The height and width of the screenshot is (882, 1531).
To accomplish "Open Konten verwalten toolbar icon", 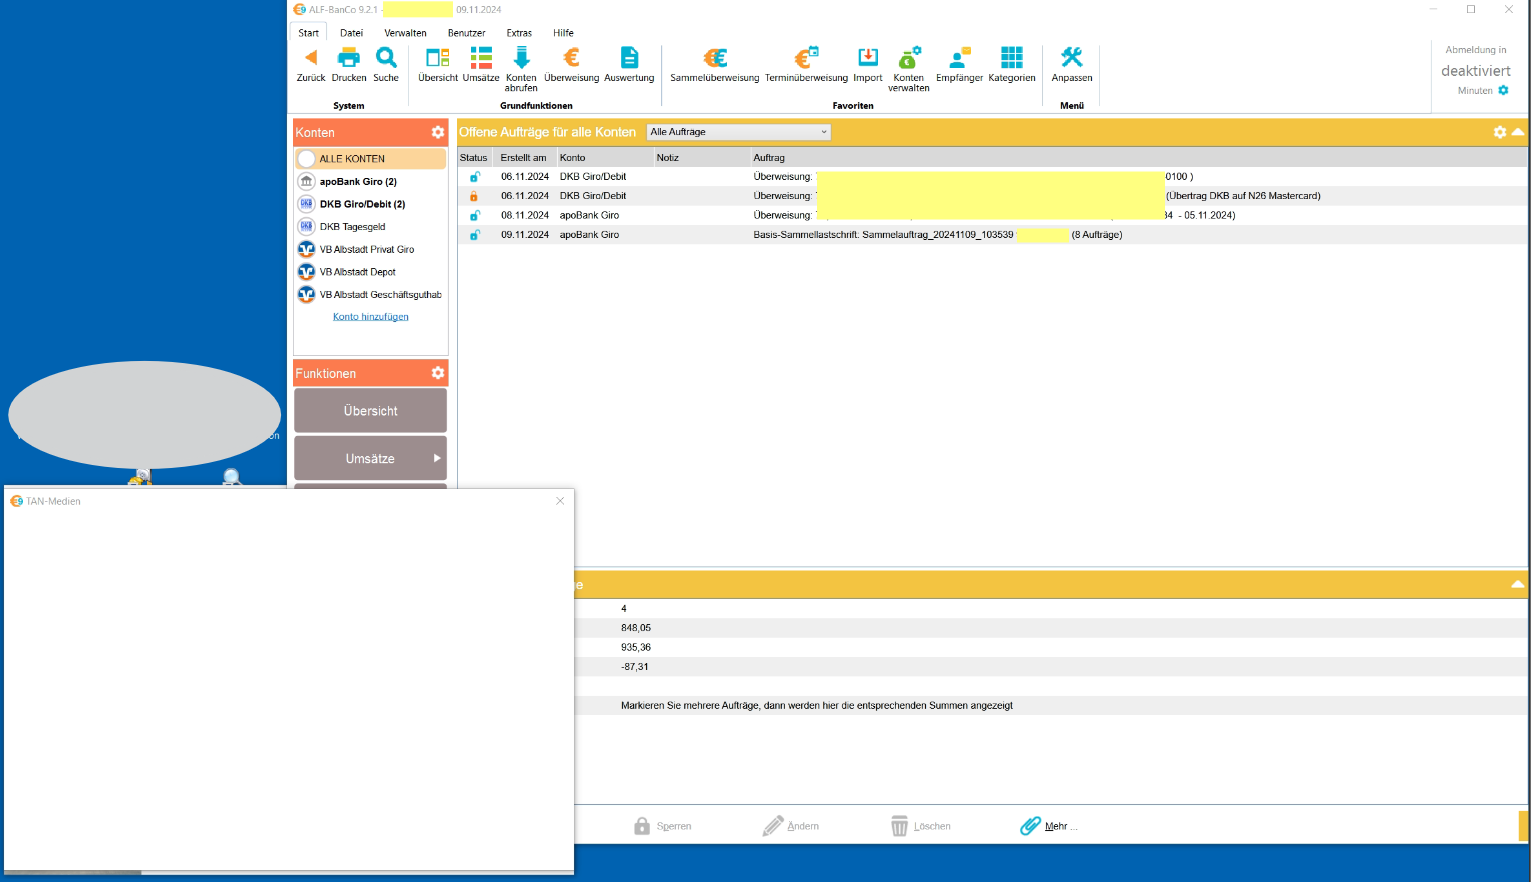I will click(x=909, y=57).
